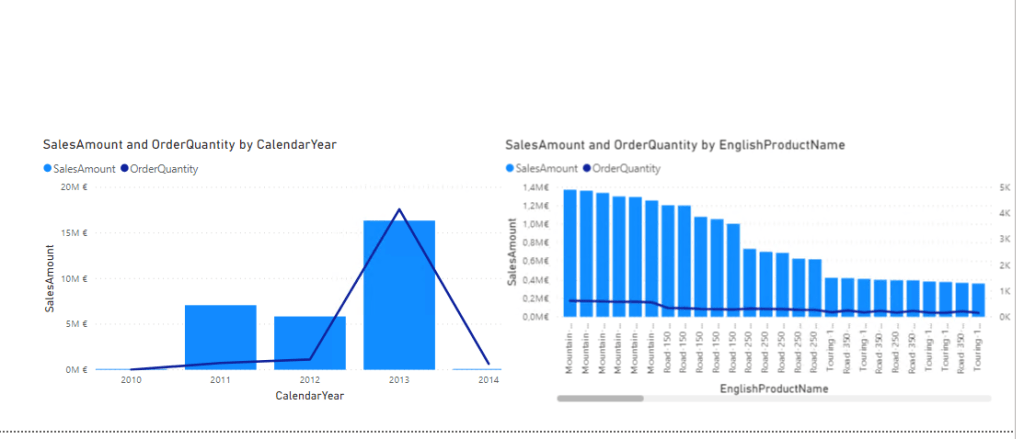Image resolution: width=1024 pixels, height=439 pixels.
Task: Click OrderQuantity legend marker in CalendarYear chart
Action: pyautogui.click(x=125, y=169)
